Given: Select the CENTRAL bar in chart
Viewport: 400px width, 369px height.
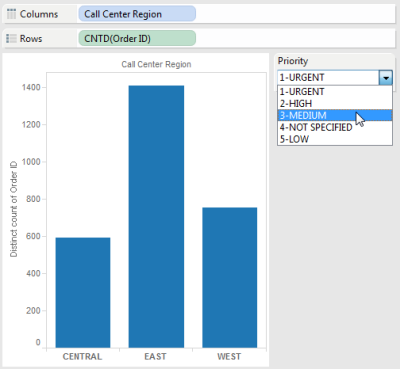Looking at the screenshot, I should point(83,293).
